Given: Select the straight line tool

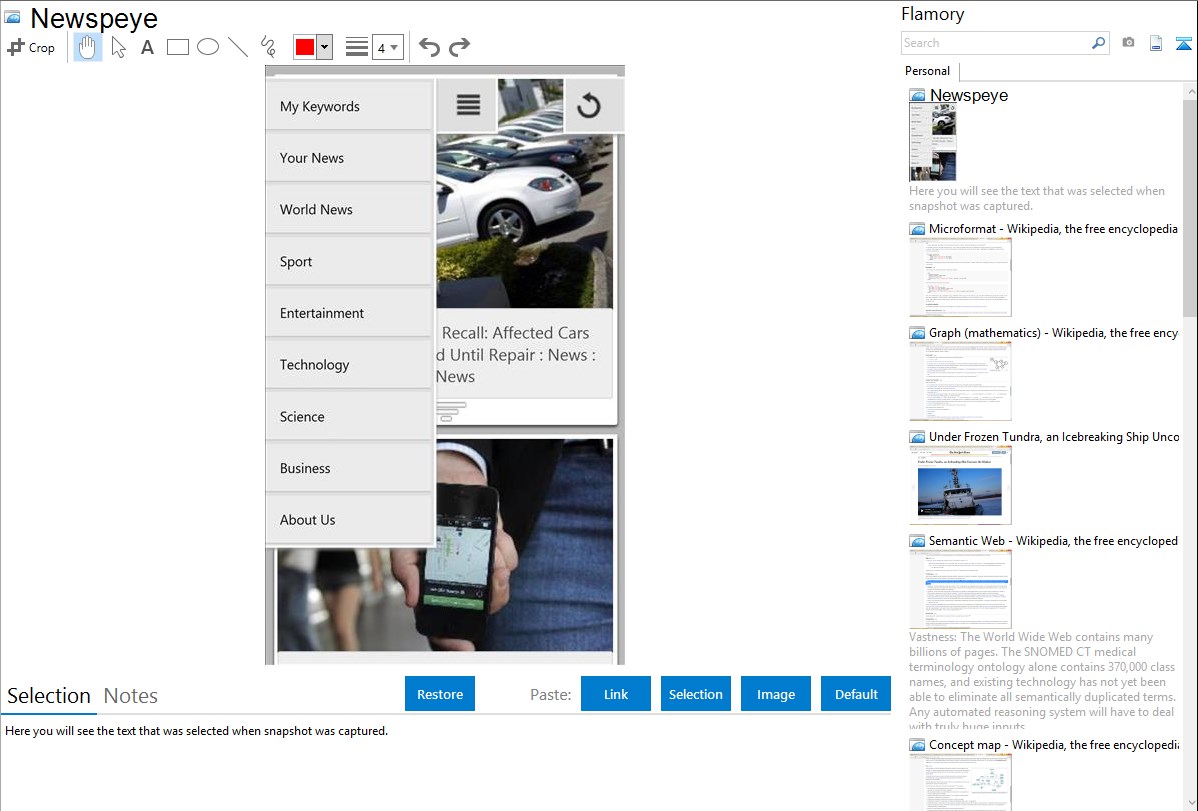Looking at the screenshot, I should [238, 47].
